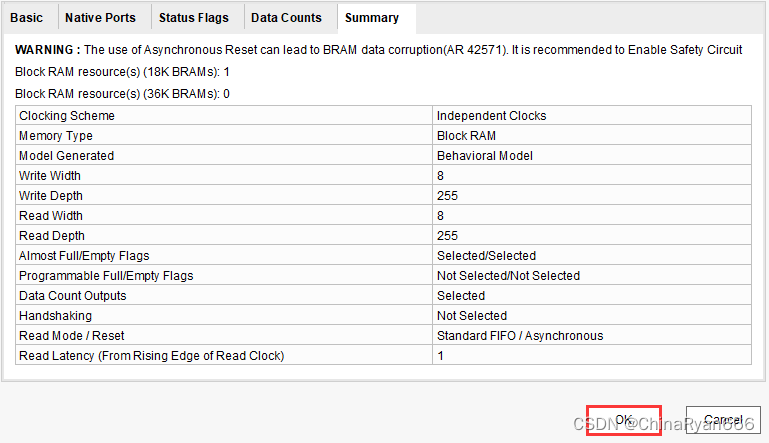
Task: Select the Almost Full/Empty Flags label
Action: [84, 256]
